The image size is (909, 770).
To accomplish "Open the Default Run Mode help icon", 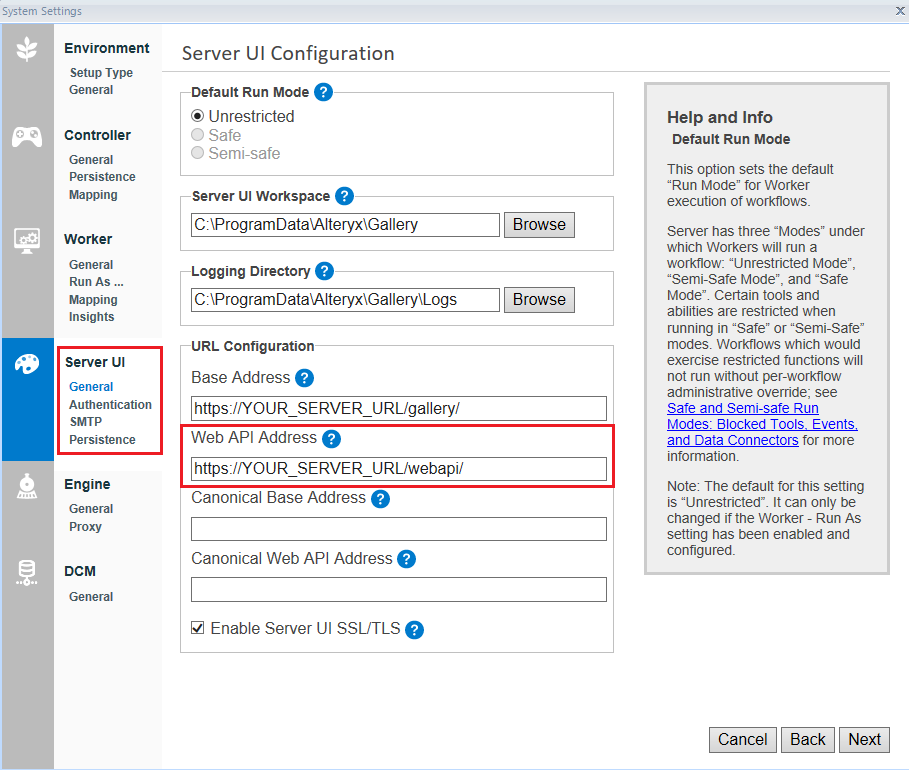I will point(323,91).
